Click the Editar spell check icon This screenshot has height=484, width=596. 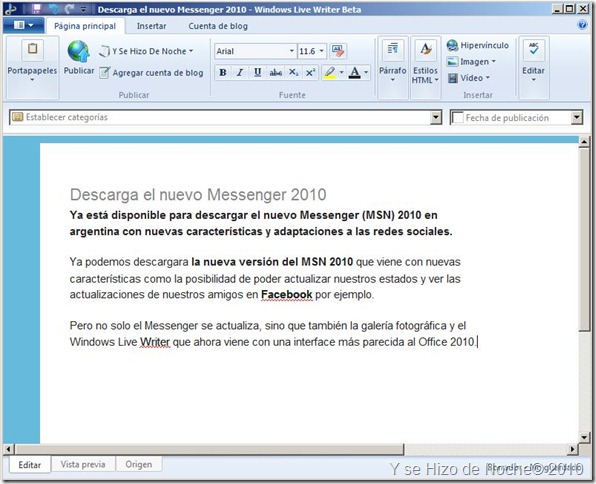click(534, 49)
